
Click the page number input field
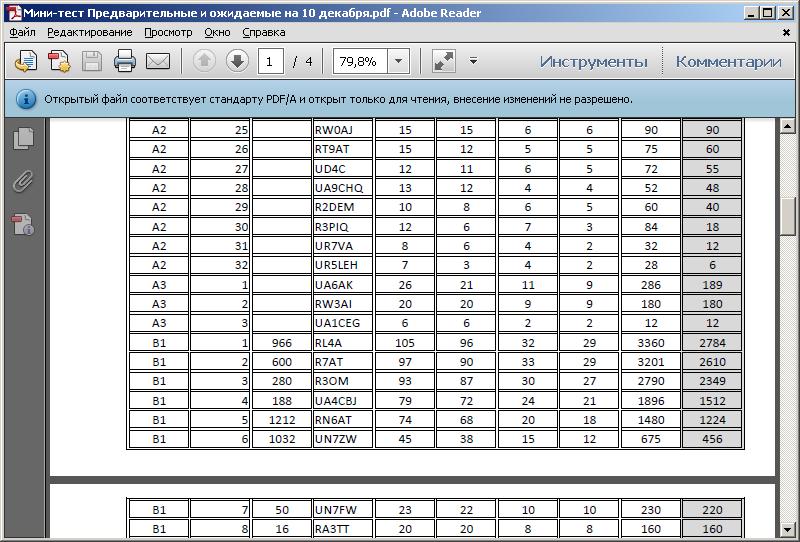point(270,62)
